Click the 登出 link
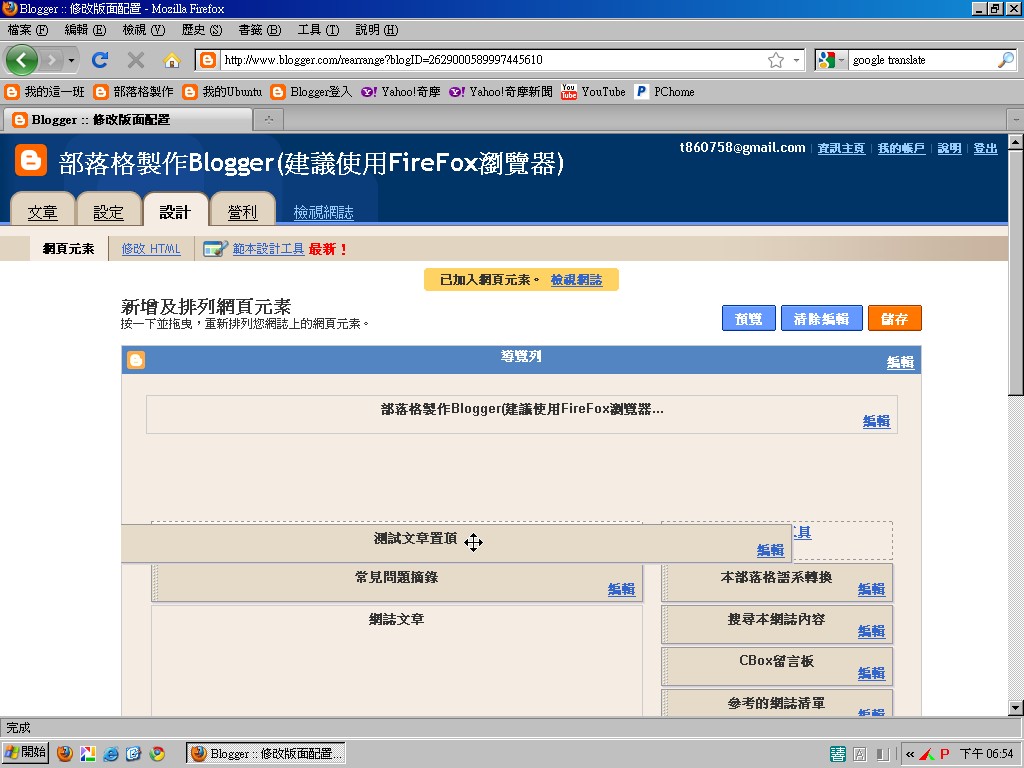1024x768 pixels. (x=985, y=148)
